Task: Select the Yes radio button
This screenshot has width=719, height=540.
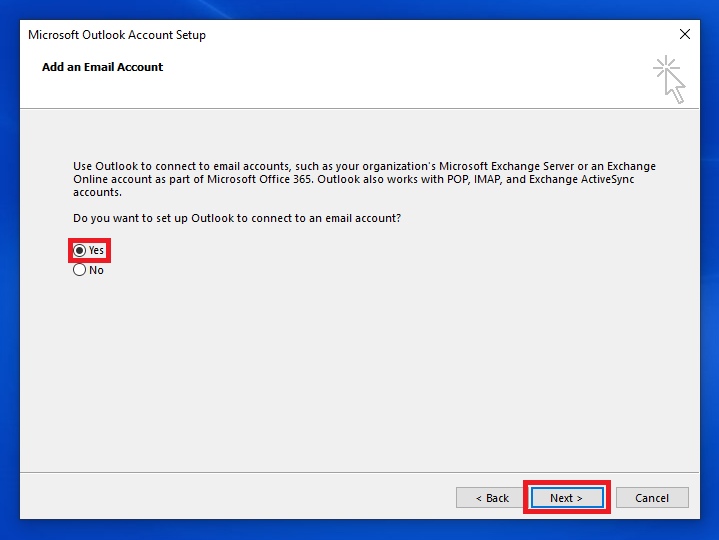Action: [80, 250]
